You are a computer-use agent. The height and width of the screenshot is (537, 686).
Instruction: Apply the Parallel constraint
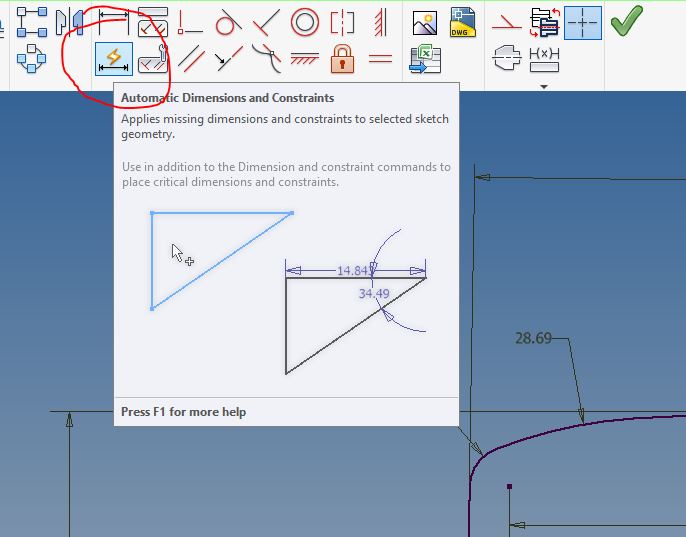tap(191, 59)
